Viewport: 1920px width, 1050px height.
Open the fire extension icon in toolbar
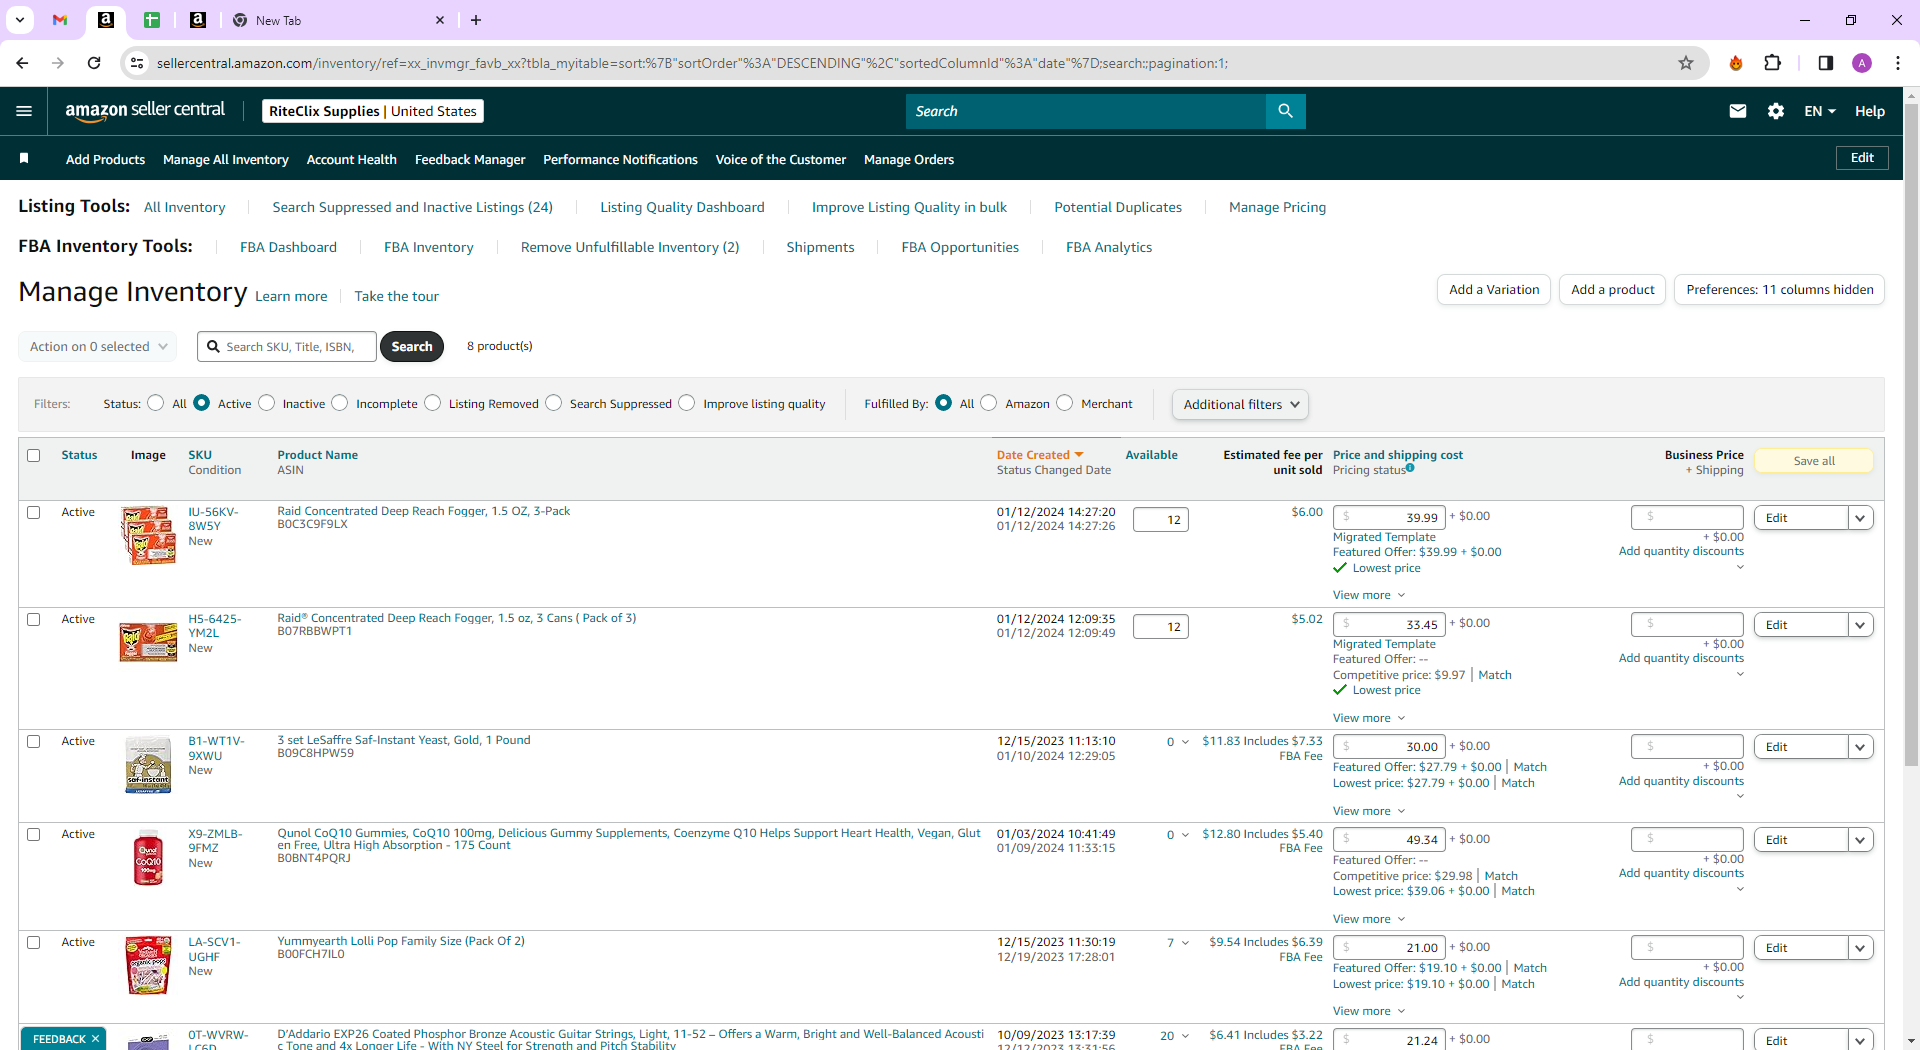1736,63
